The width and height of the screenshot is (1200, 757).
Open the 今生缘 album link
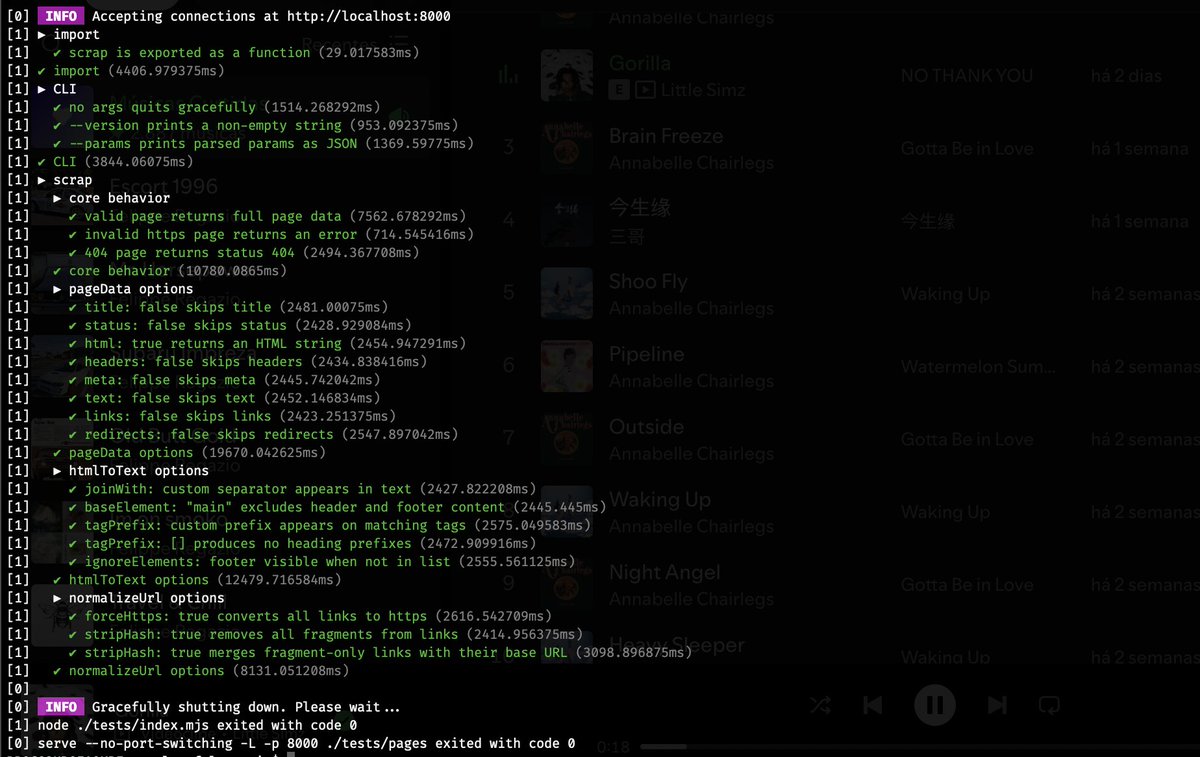click(928, 221)
